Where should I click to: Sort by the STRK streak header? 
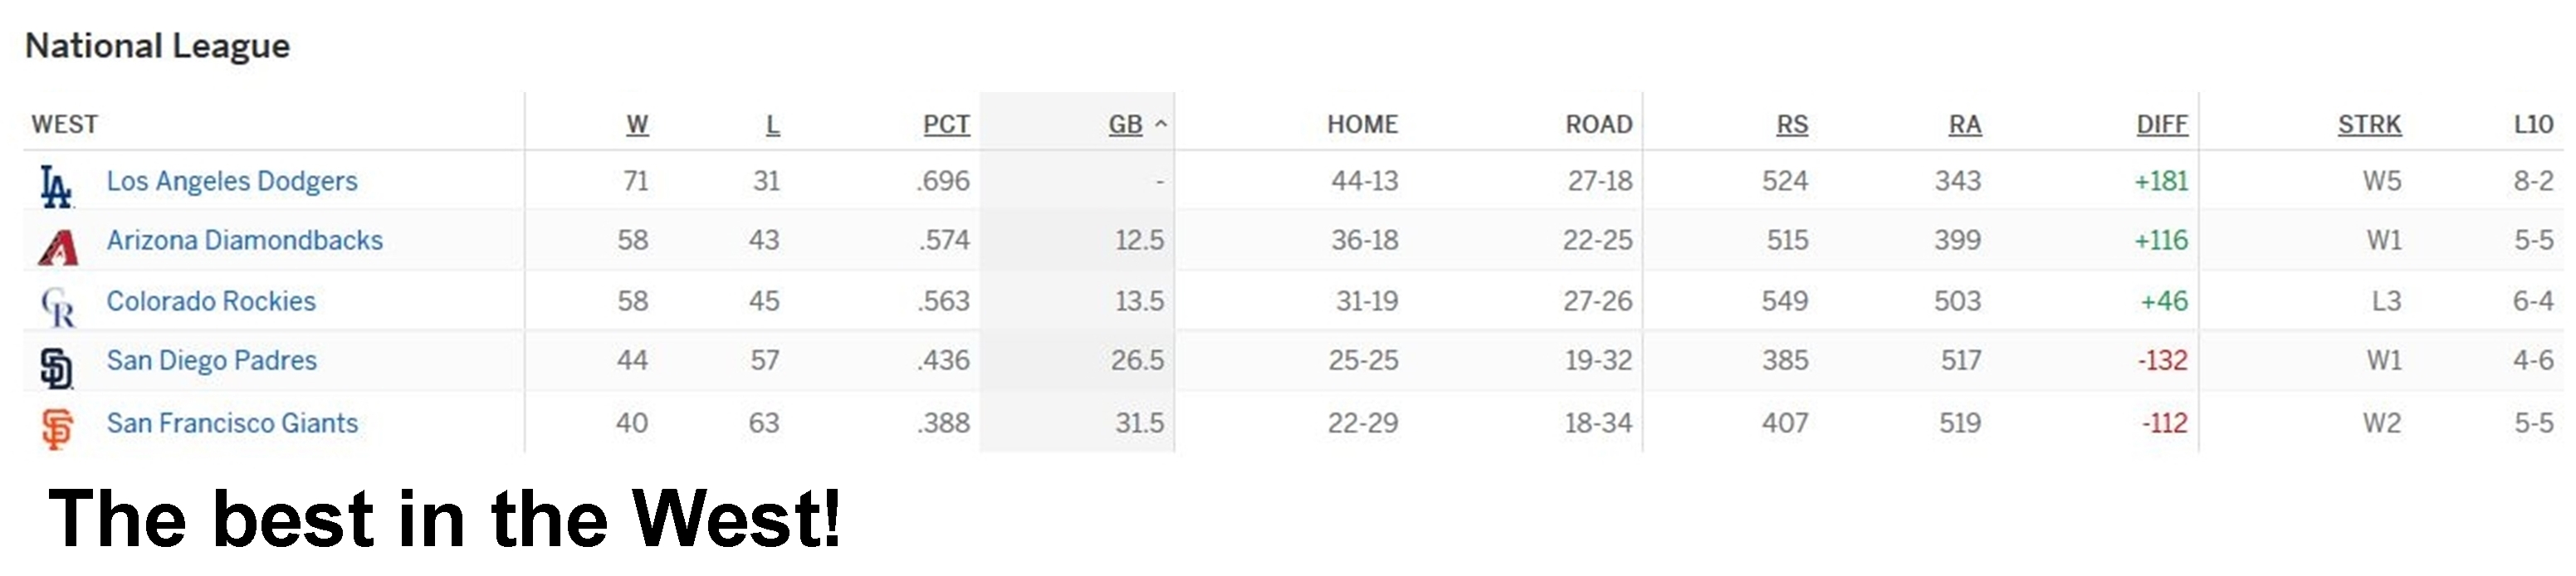(x=2369, y=124)
